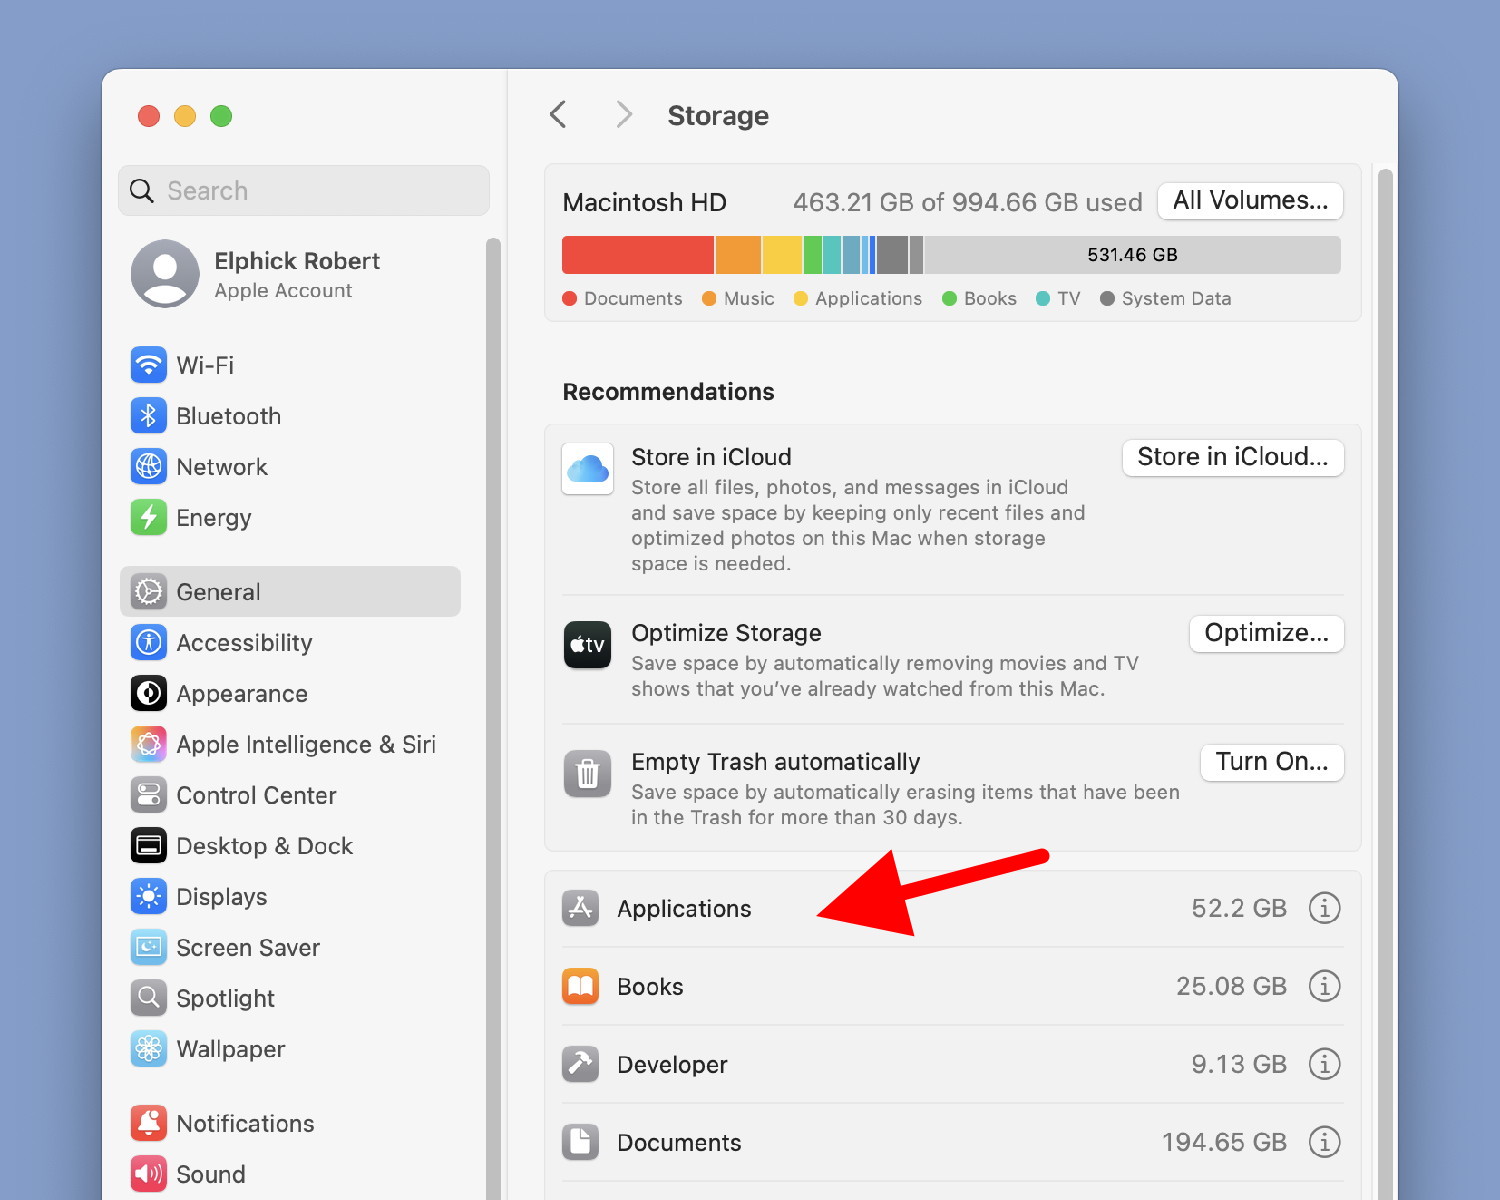Viewport: 1500px width, 1200px height.
Task: Click the Documents row label
Action: [x=679, y=1143]
